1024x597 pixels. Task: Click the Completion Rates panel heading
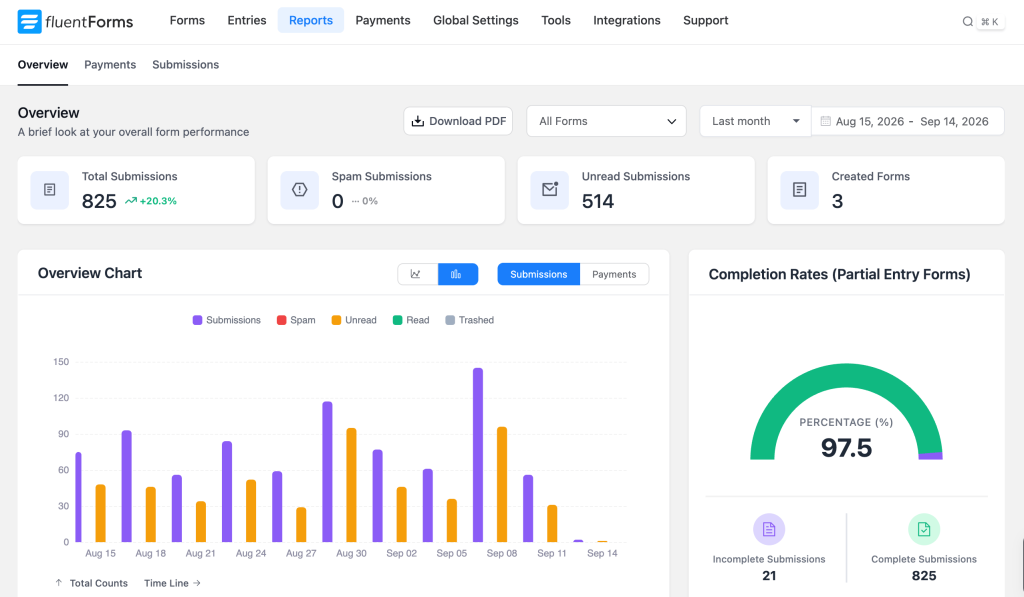click(x=839, y=274)
